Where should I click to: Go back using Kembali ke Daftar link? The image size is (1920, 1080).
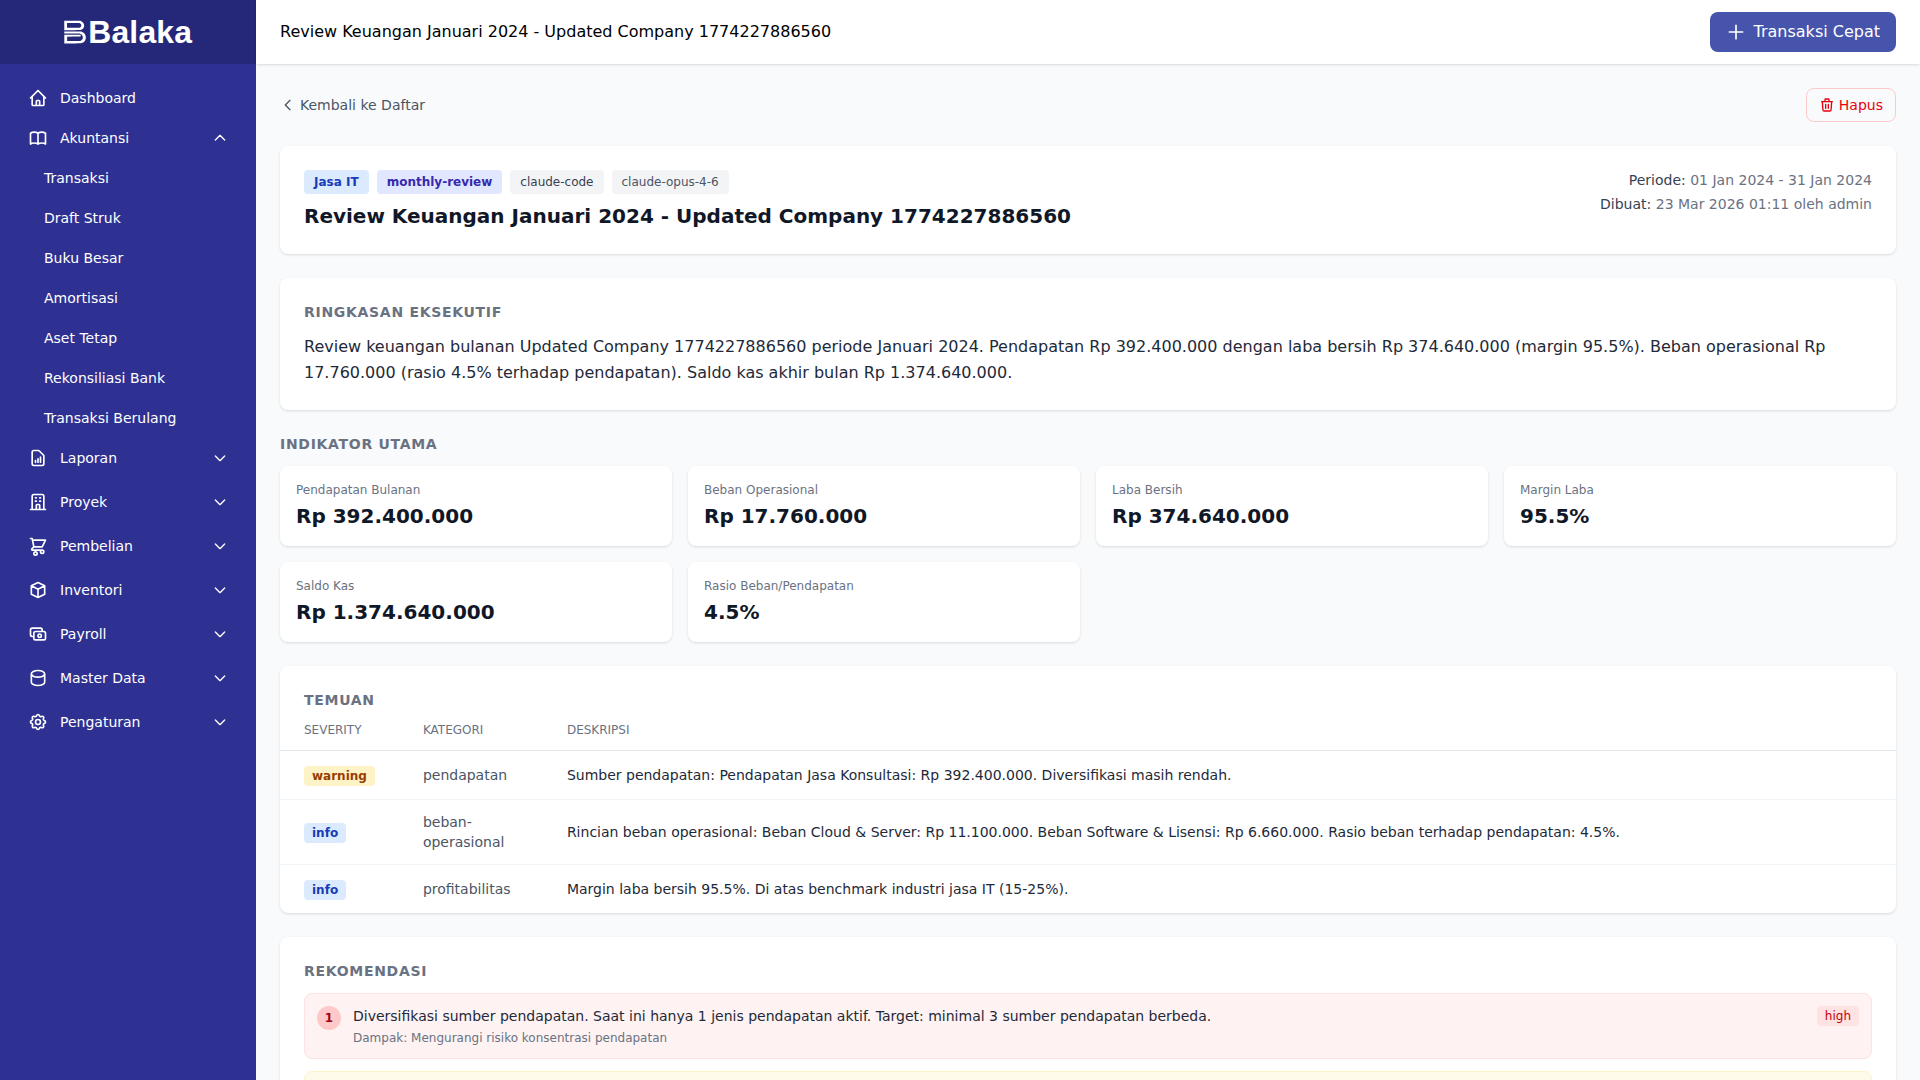point(354,104)
